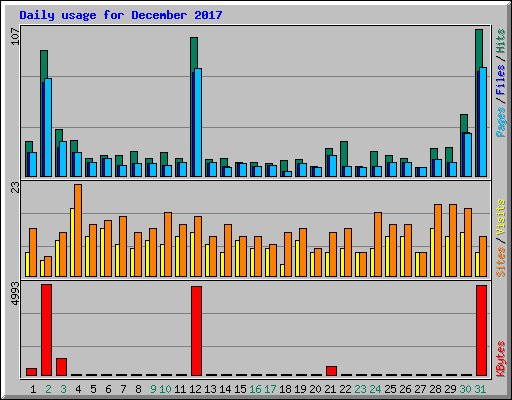The image size is (512, 400).
Task: Click the 23 axis value
Action: coord(15,187)
